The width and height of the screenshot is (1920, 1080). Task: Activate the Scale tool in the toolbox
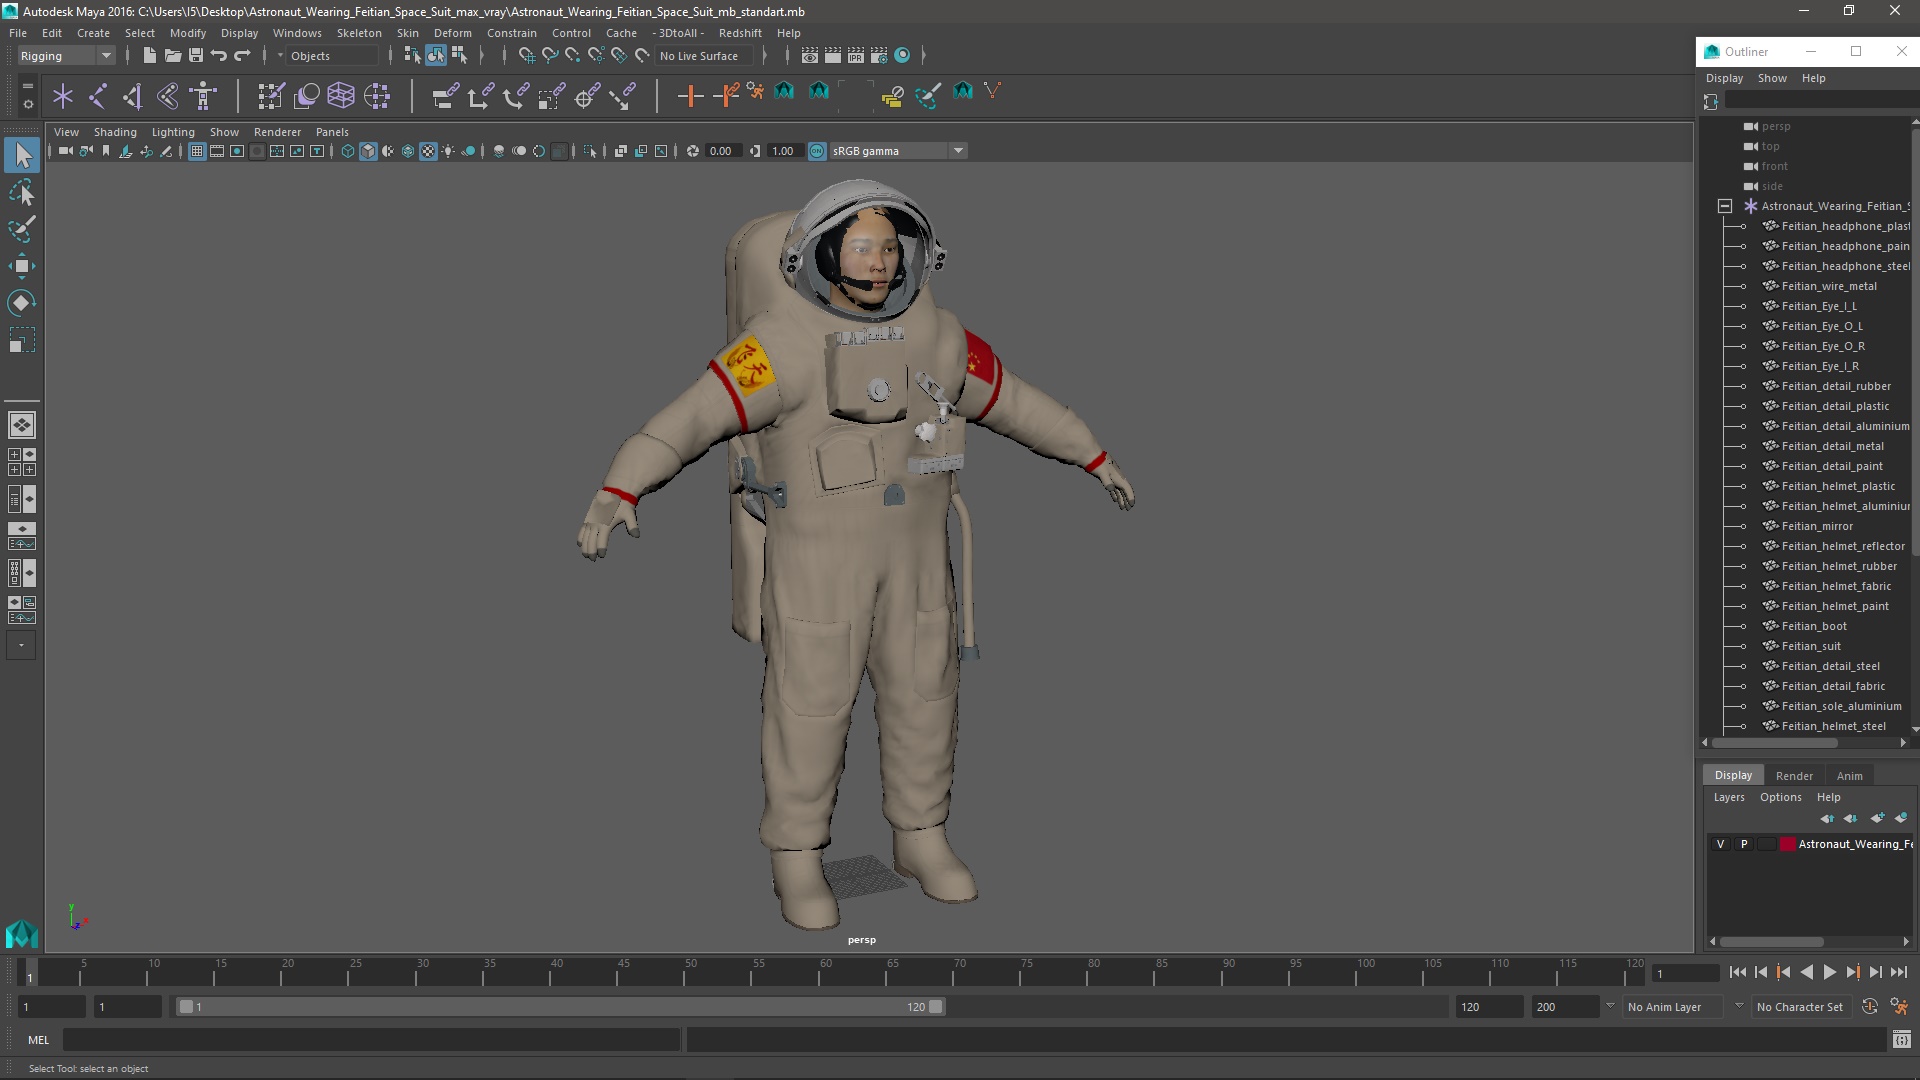(22, 340)
